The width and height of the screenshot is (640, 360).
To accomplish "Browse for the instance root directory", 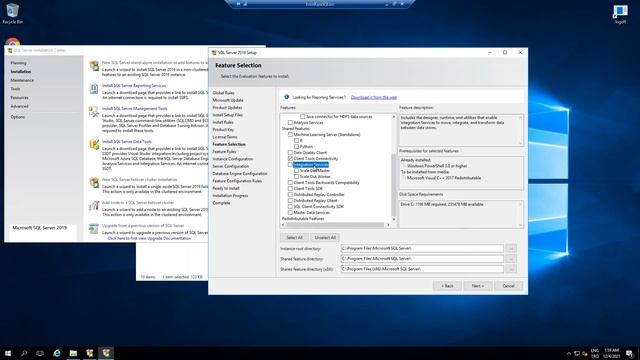I will [x=511, y=248].
